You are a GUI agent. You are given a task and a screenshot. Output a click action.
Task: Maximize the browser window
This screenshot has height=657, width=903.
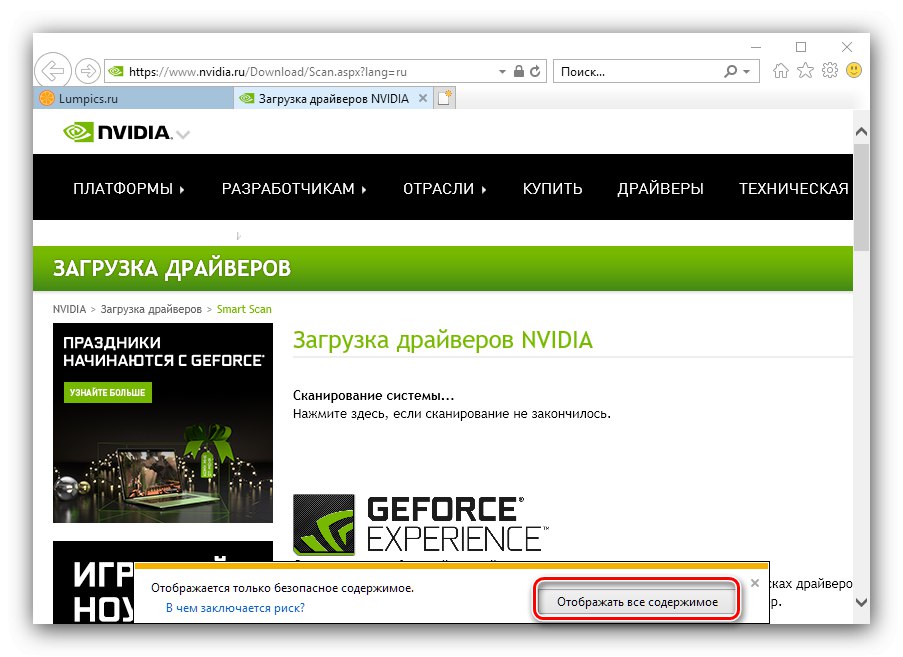pyautogui.click(x=801, y=47)
